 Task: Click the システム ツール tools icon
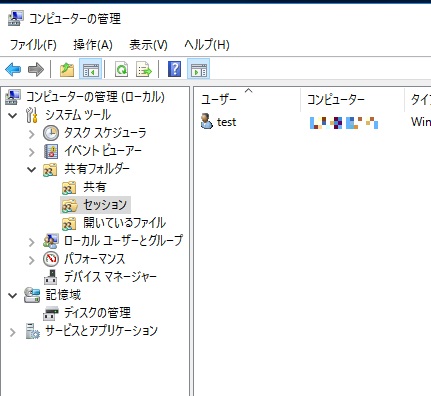pyautogui.click(x=32, y=115)
